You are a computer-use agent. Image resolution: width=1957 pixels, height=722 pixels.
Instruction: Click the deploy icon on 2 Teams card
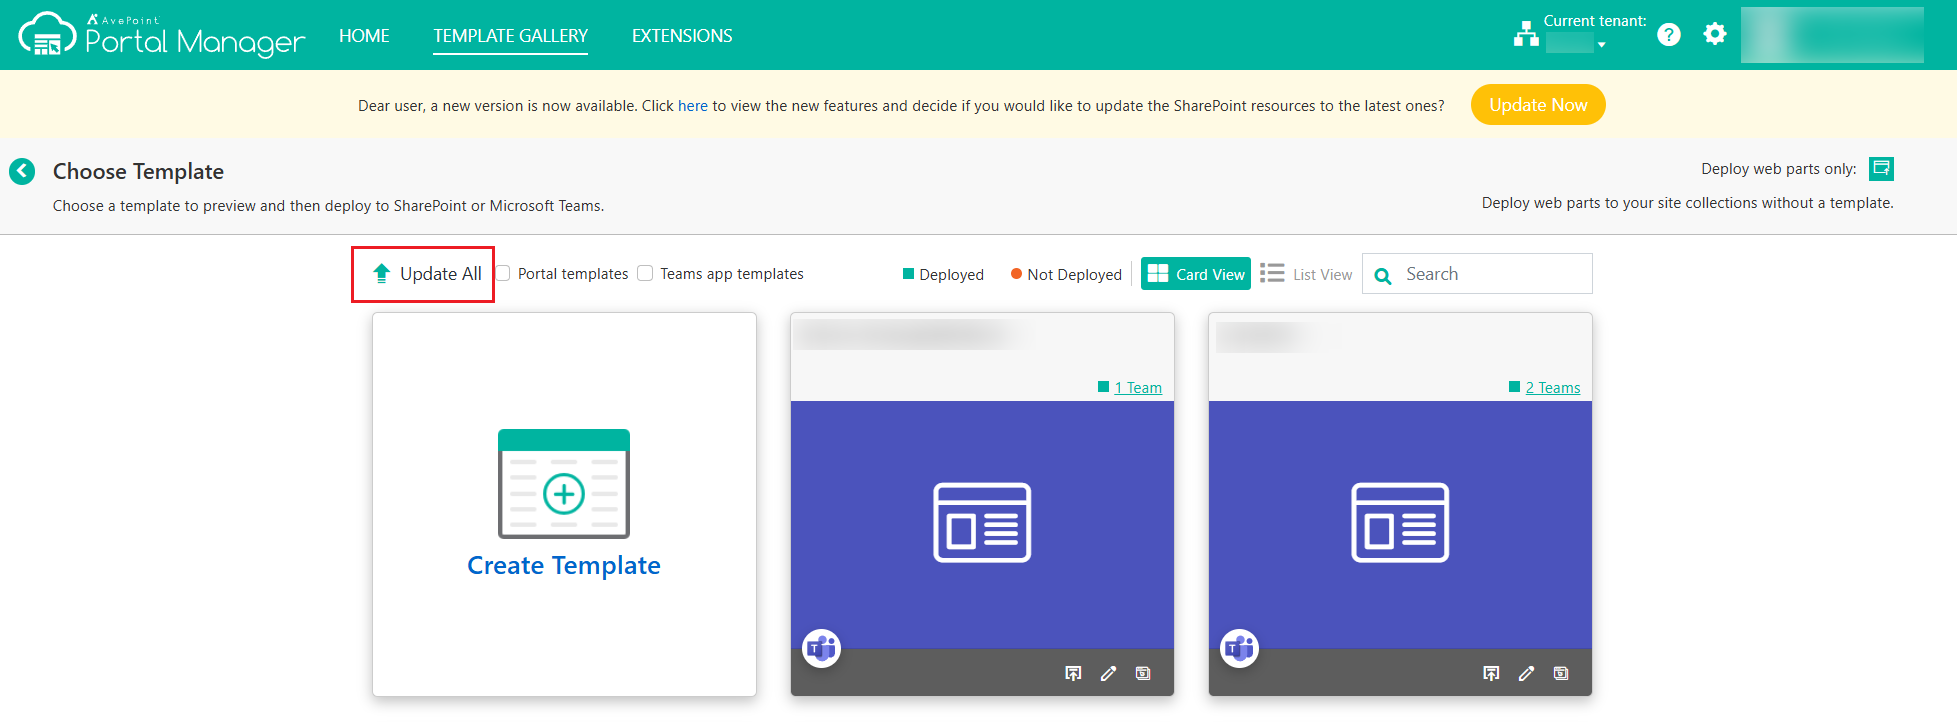[1491, 674]
